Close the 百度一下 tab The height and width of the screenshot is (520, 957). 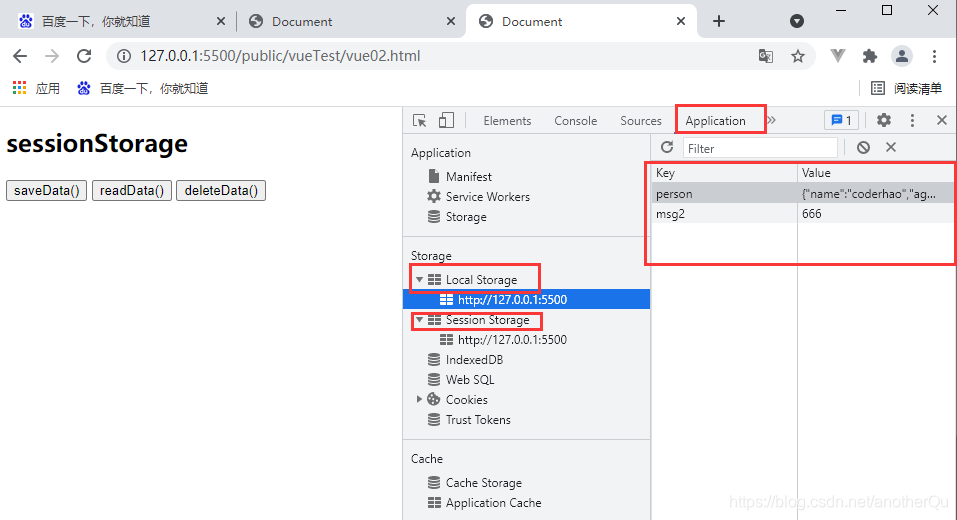pyautogui.click(x=221, y=21)
